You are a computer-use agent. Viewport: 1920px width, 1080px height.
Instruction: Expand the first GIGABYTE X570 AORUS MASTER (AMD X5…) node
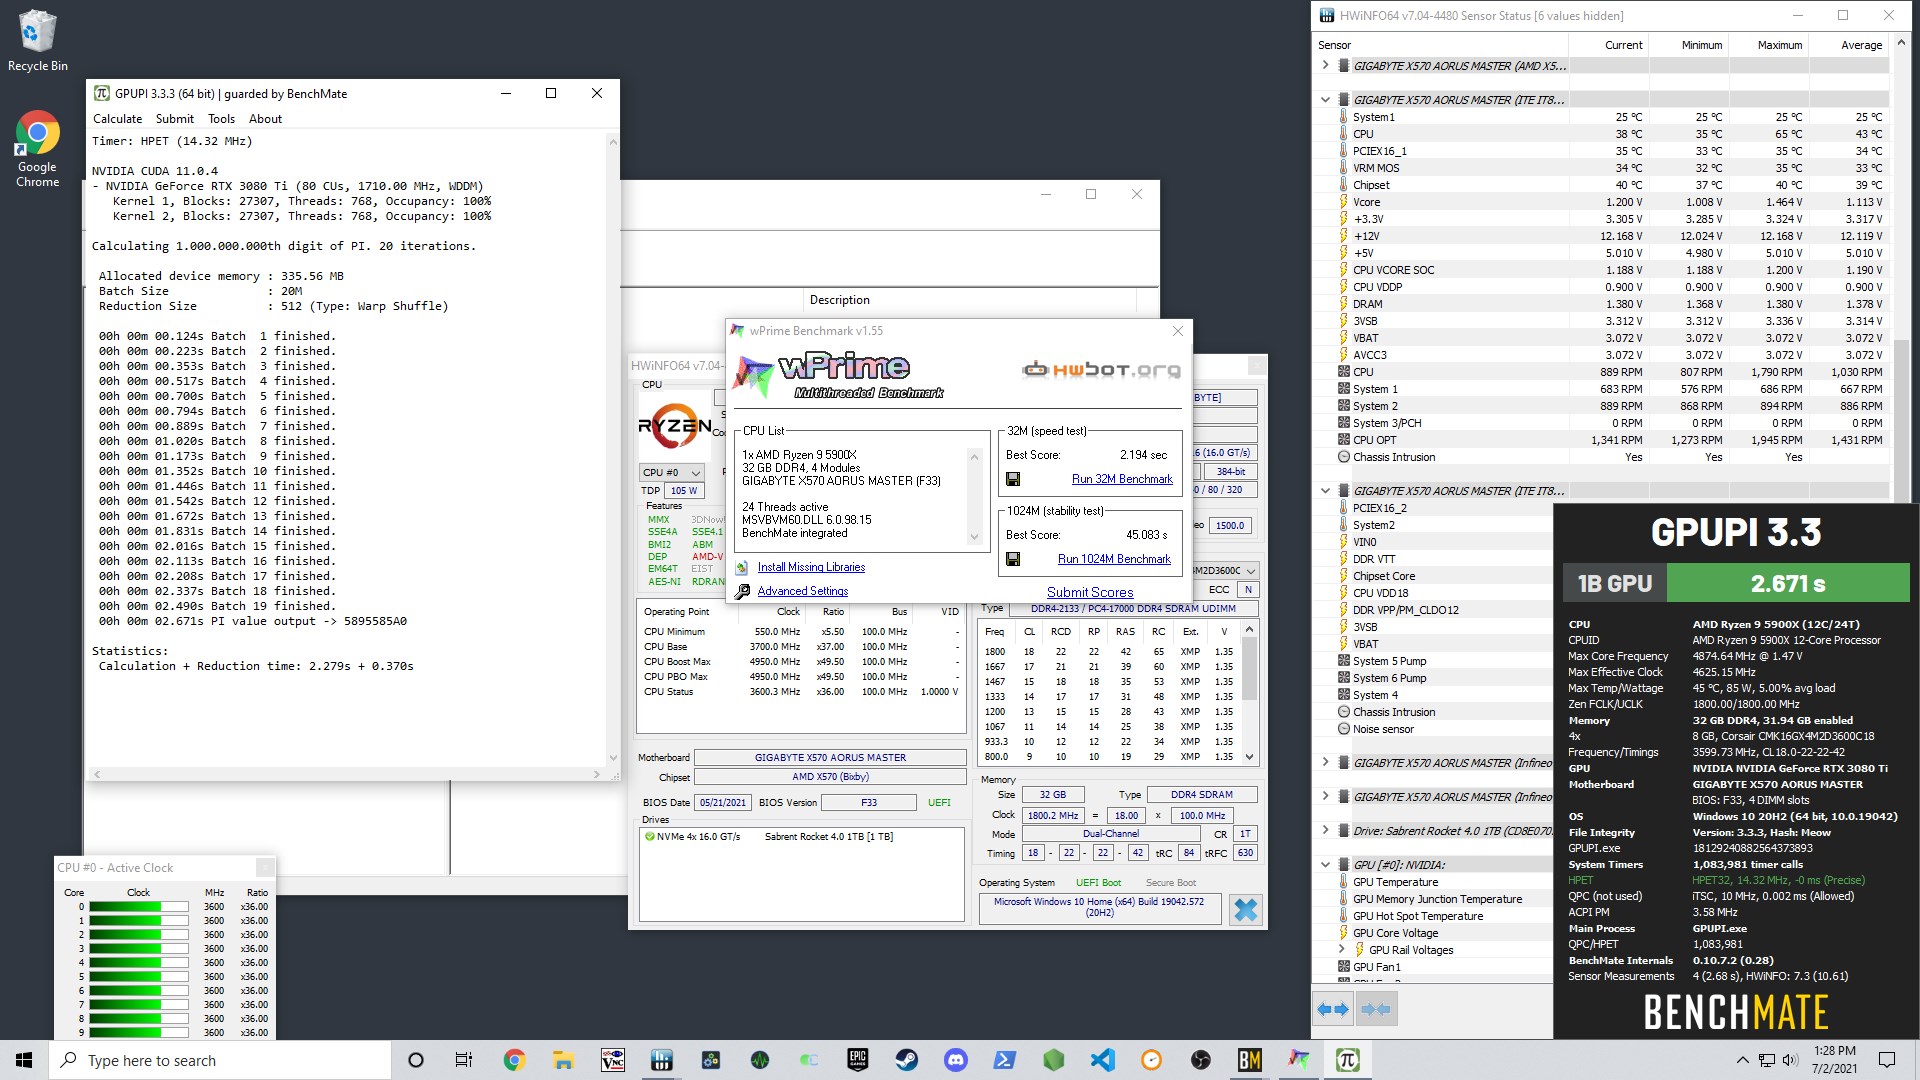pos(1326,65)
